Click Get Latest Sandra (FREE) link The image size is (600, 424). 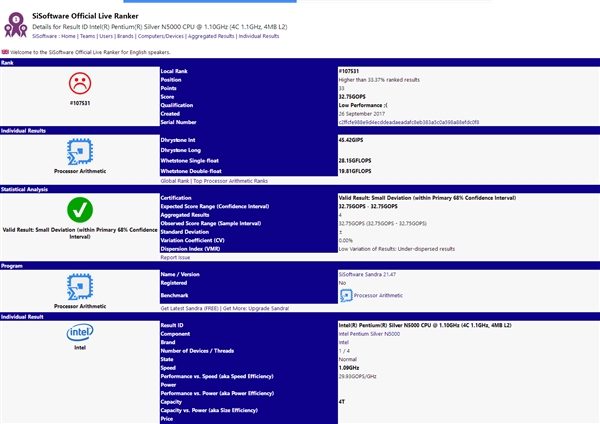(x=192, y=308)
